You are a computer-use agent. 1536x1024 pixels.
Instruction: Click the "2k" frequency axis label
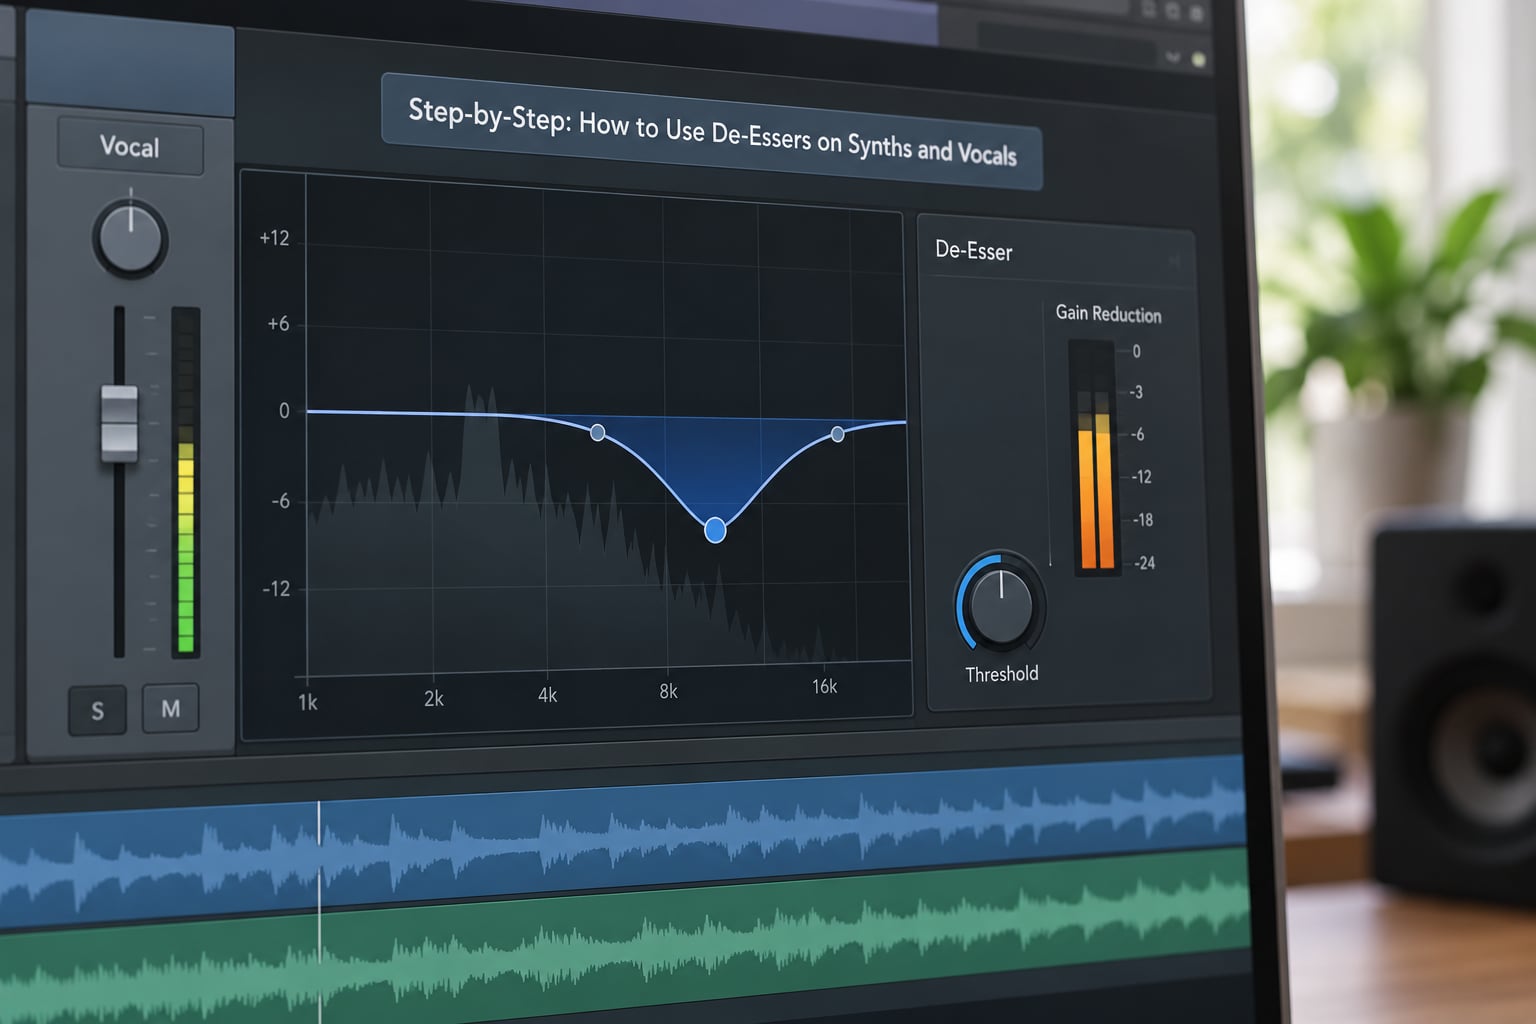click(434, 699)
